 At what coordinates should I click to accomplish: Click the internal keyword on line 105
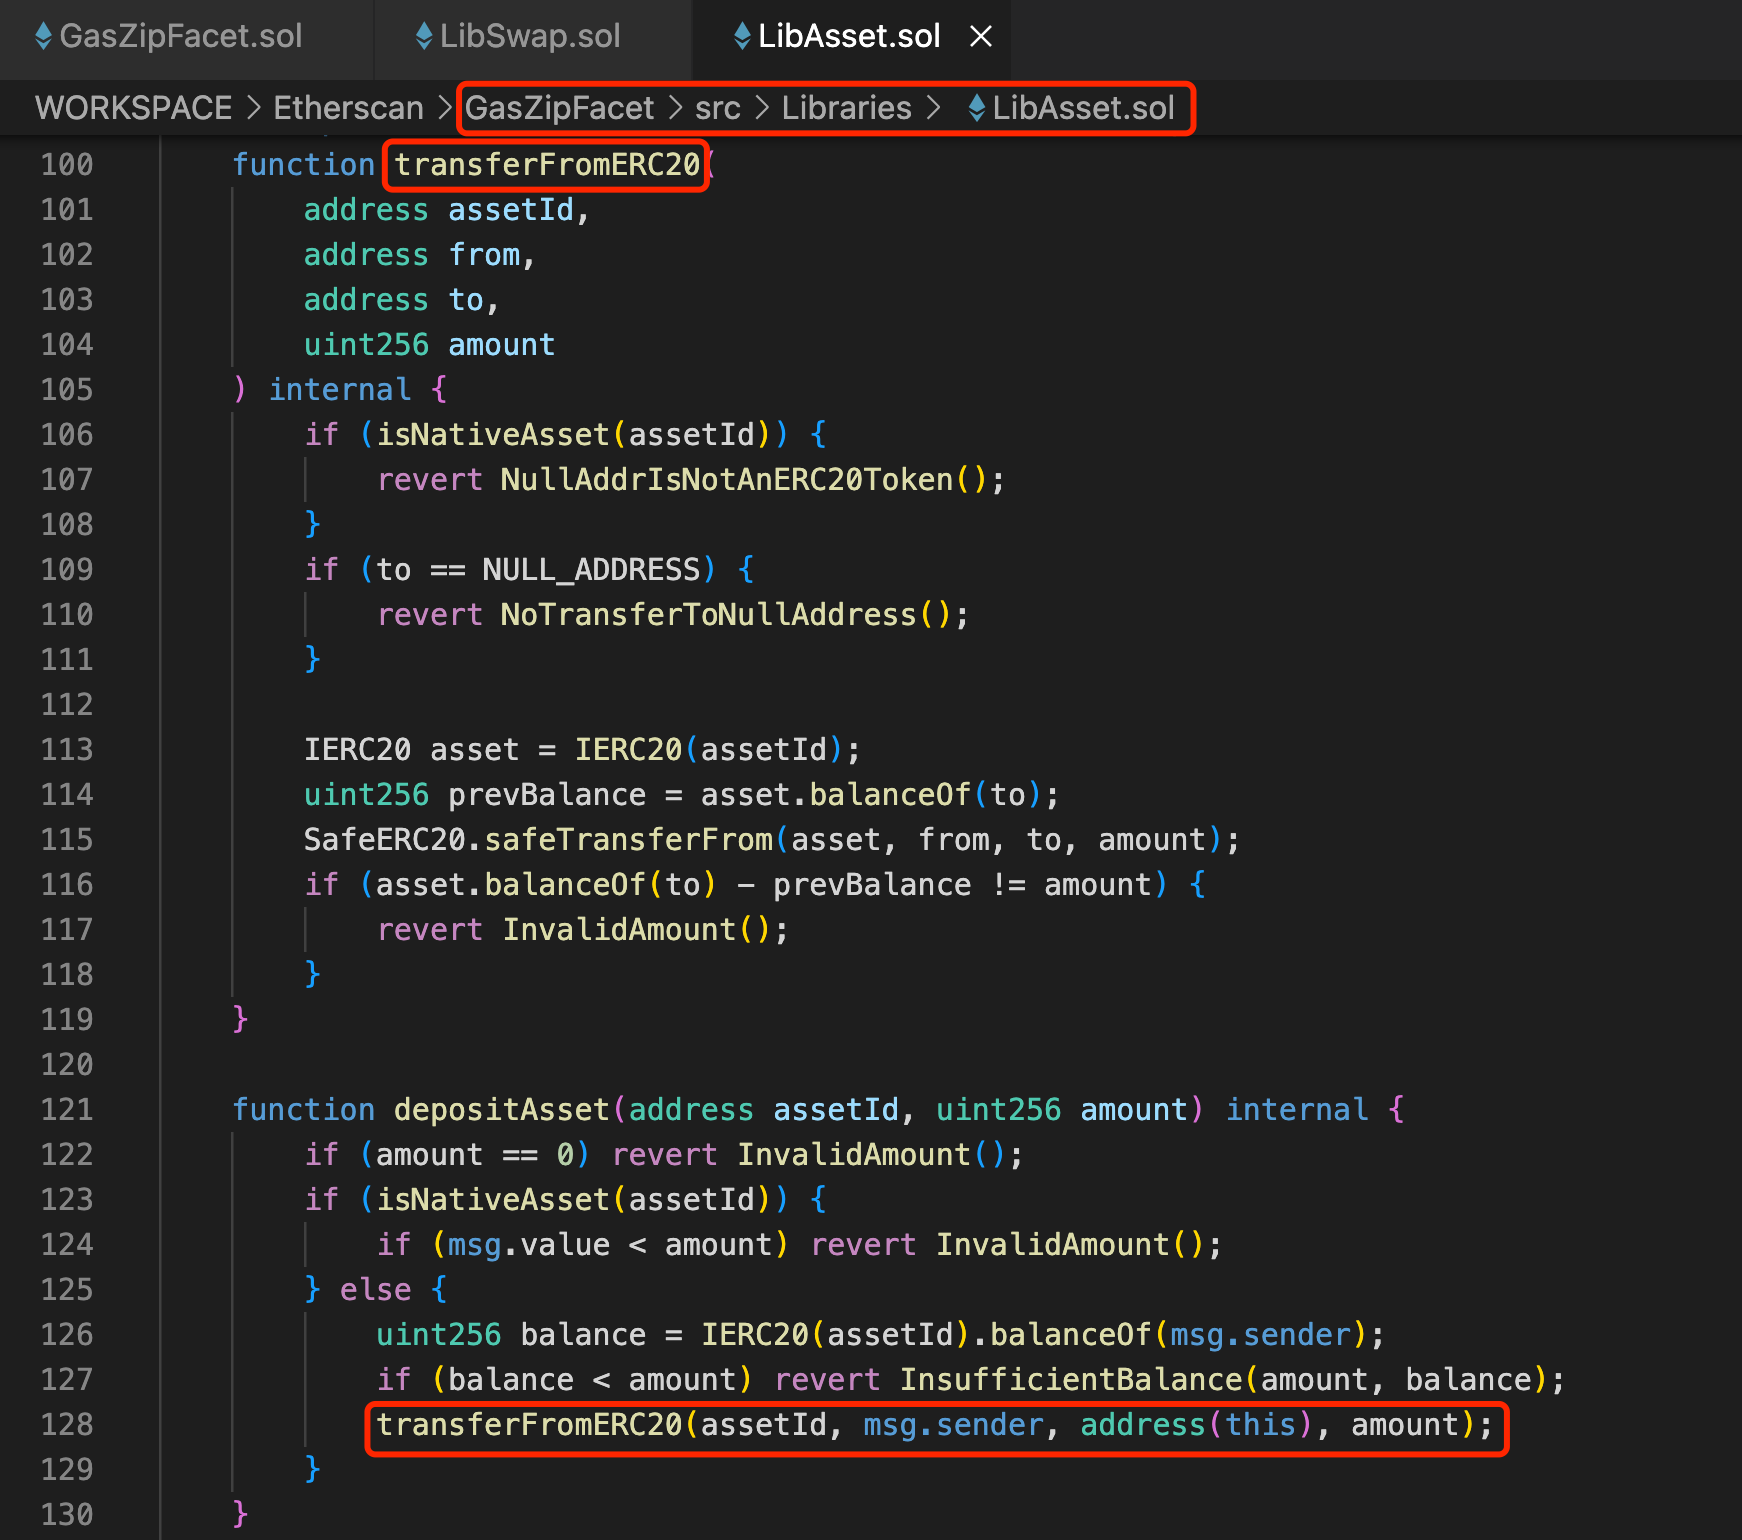pyautogui.click(x=340, y=390)
